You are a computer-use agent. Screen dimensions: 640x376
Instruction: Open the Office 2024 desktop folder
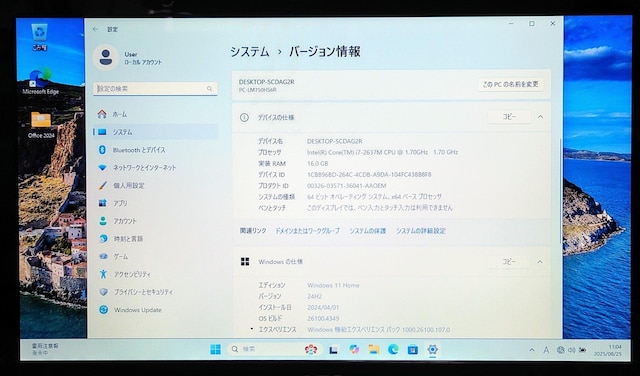41,125
